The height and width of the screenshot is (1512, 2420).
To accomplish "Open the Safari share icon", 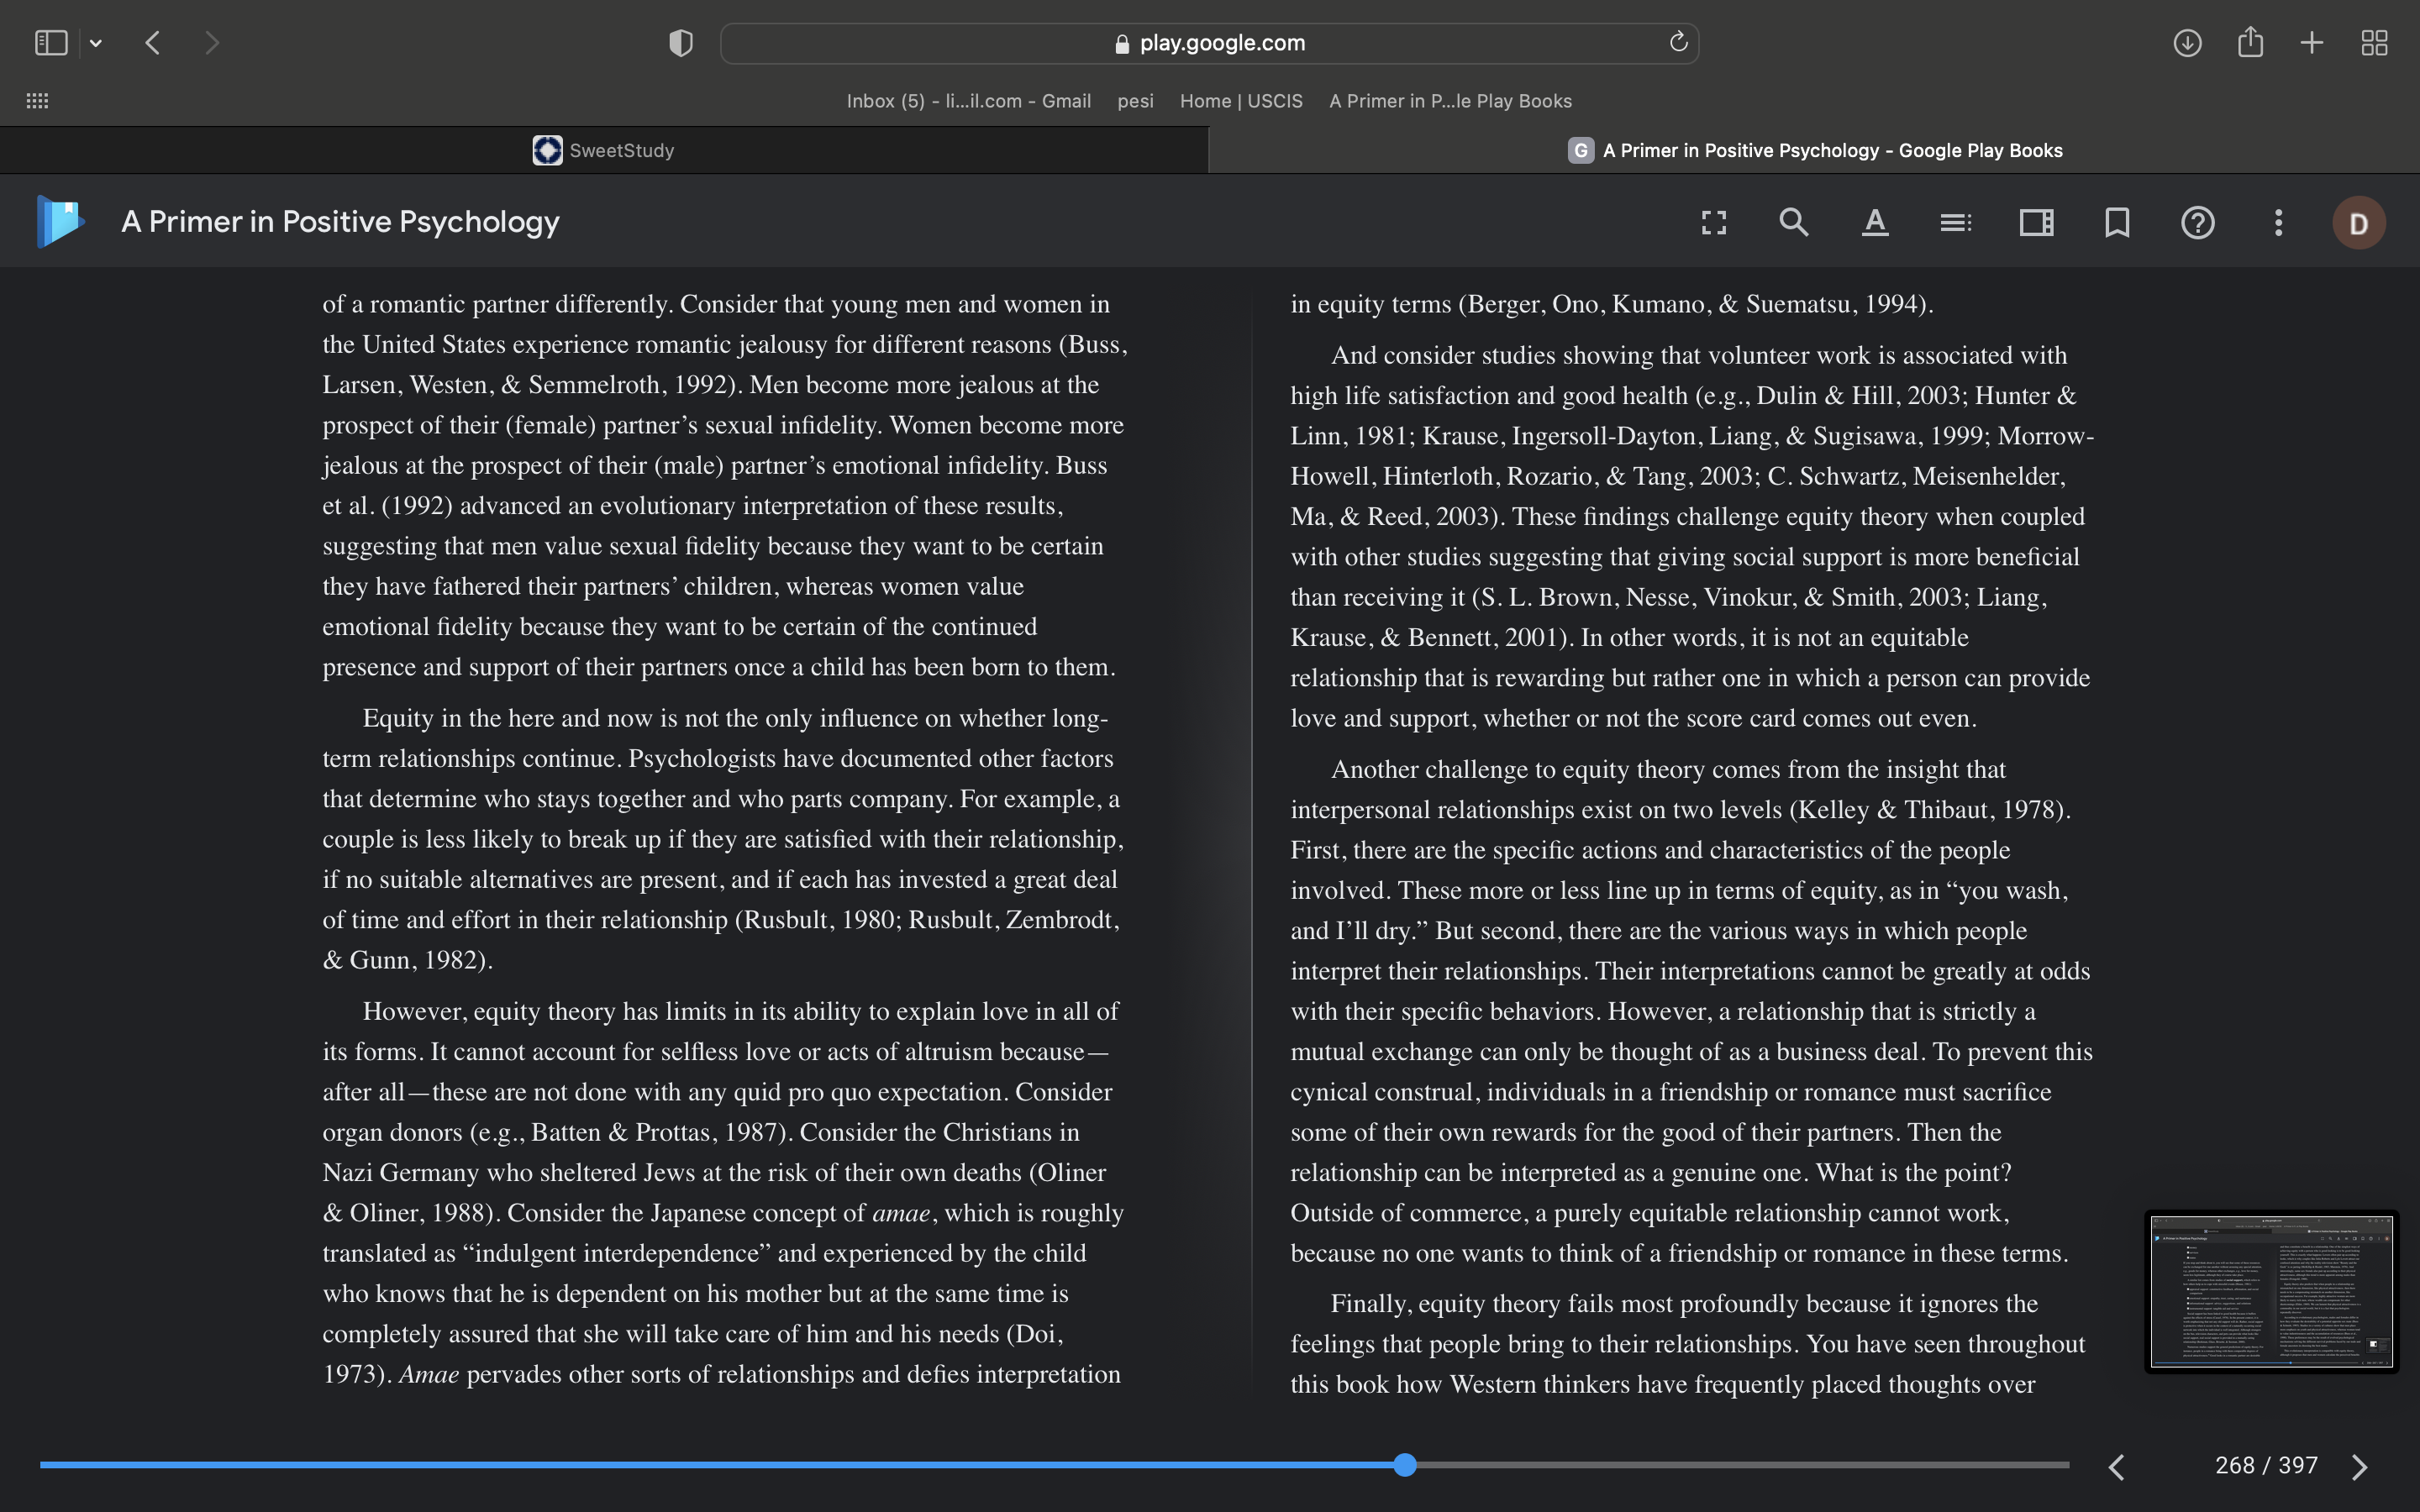I will (x=2250, y=42).
